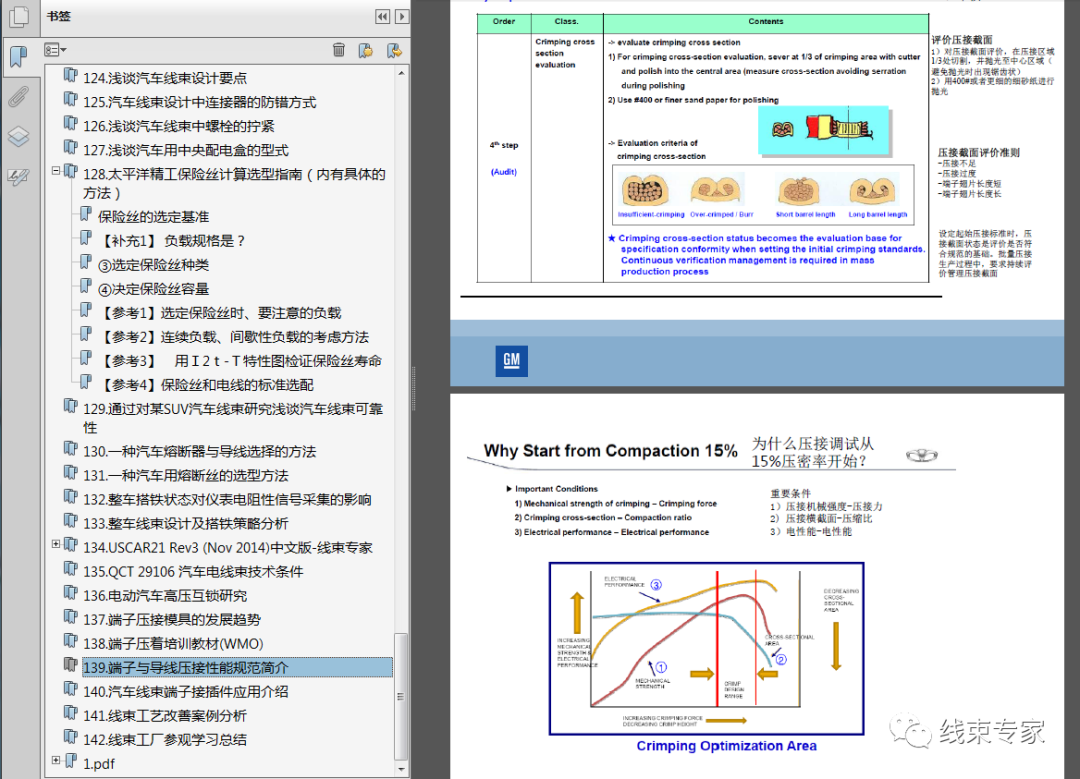Open the Signatures panel

click(18, 176)
